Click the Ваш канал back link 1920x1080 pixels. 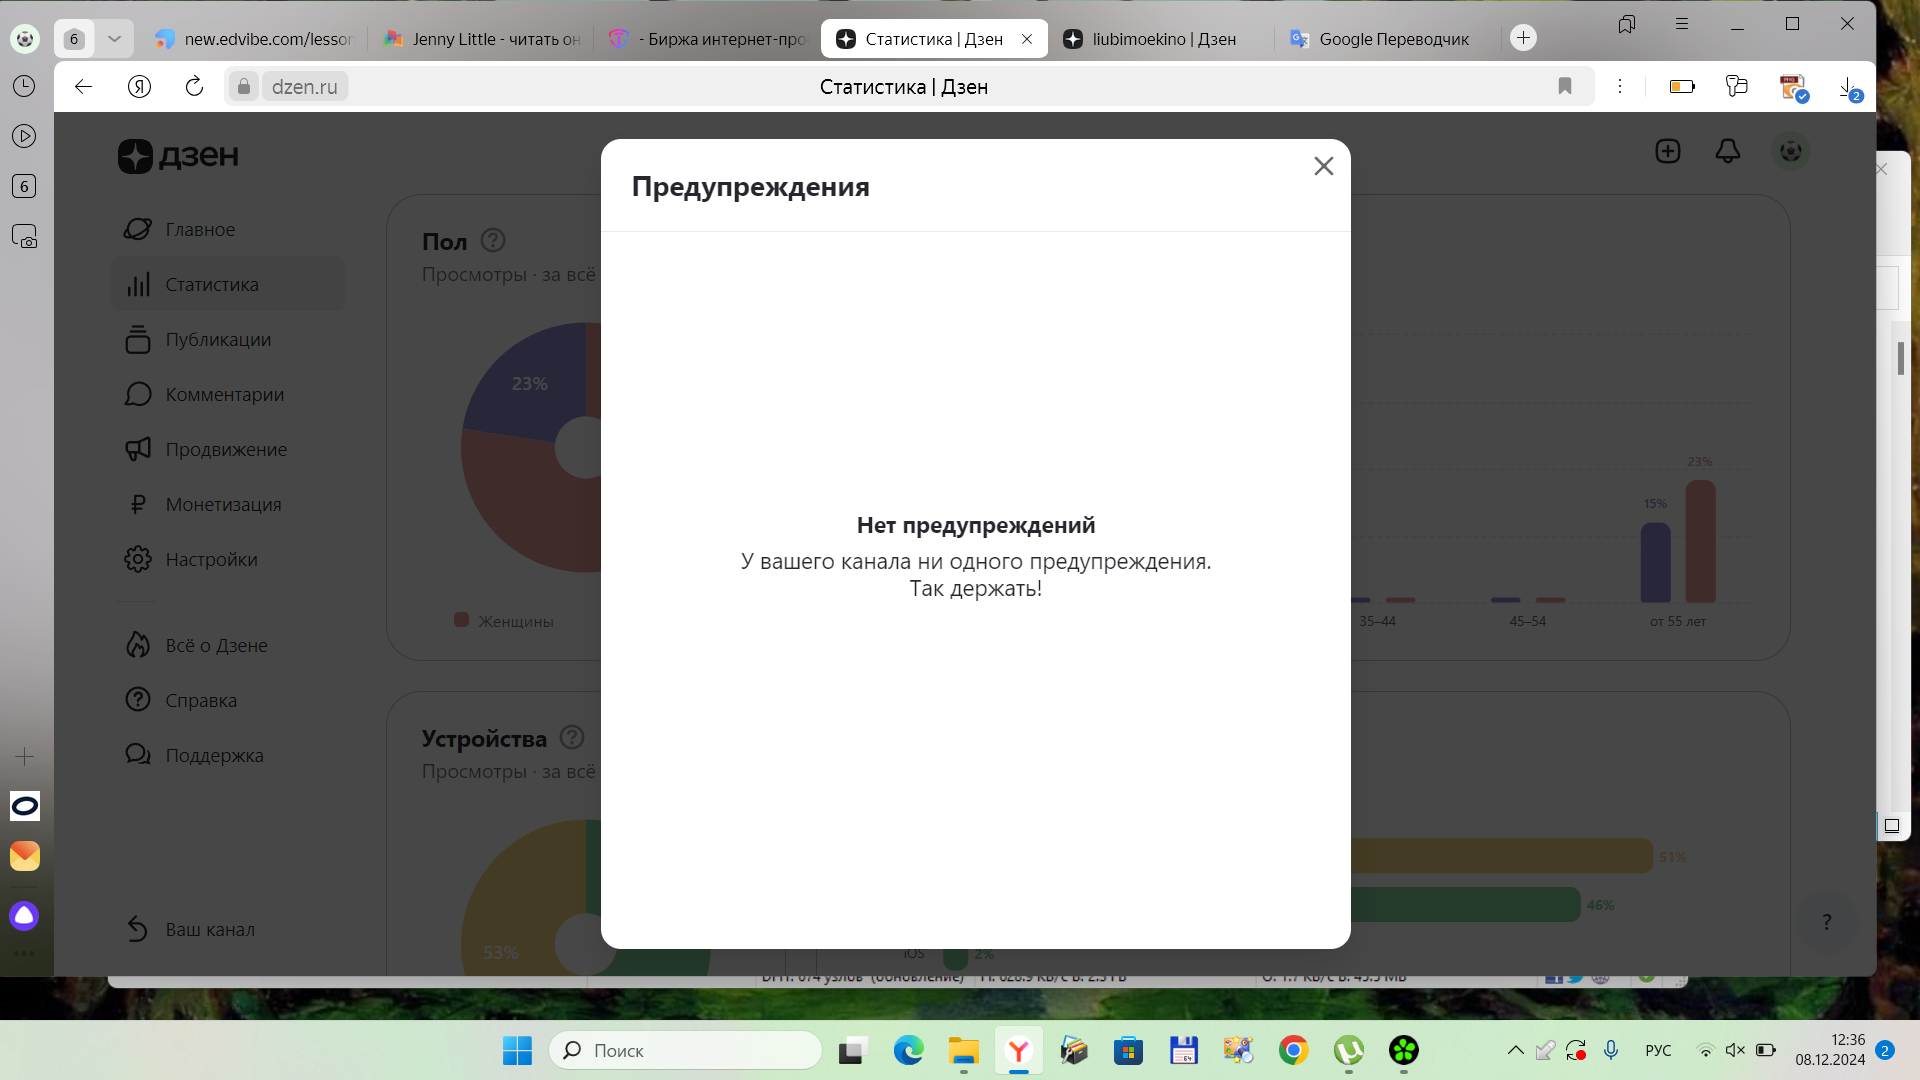tap(209, 929)
